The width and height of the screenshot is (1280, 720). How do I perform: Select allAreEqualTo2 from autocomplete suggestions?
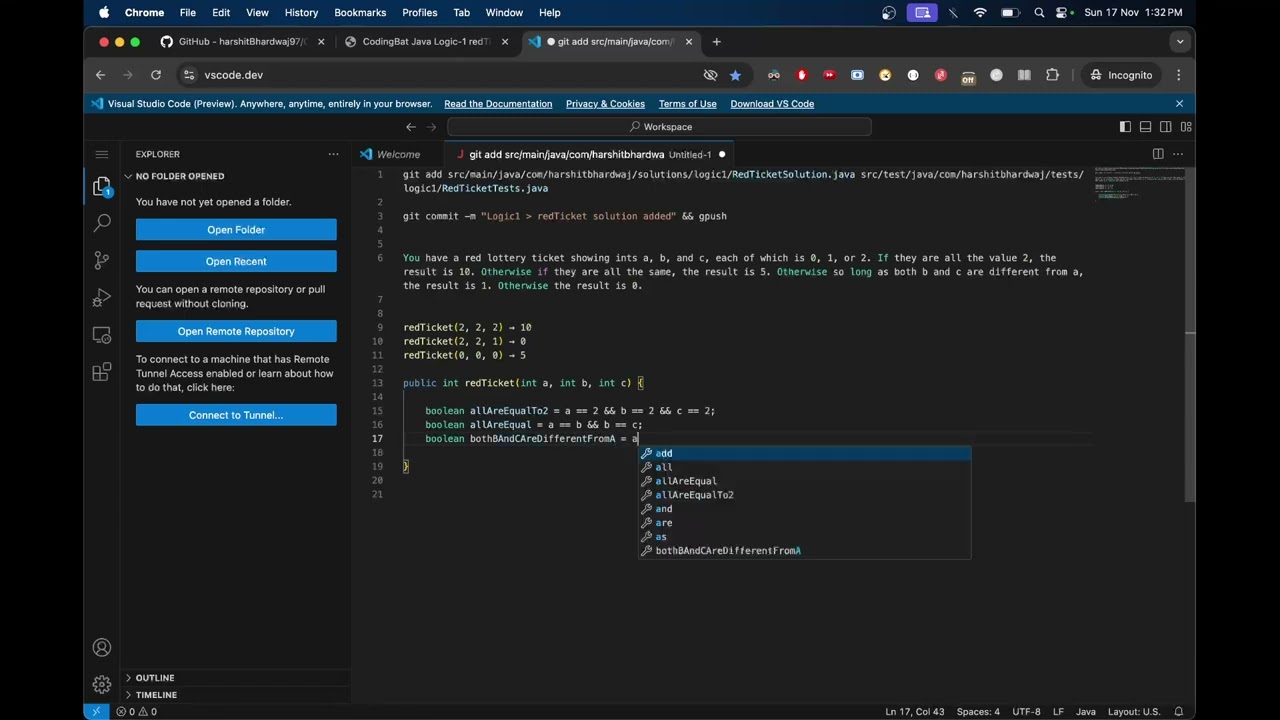694,495
